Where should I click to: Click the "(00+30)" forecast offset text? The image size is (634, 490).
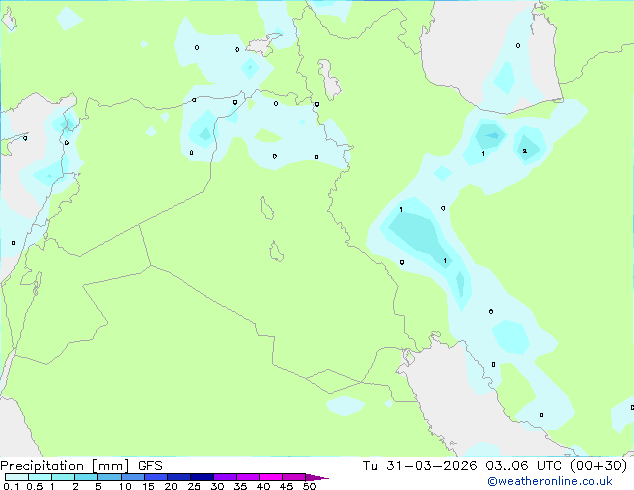click(x=598, y=466)
